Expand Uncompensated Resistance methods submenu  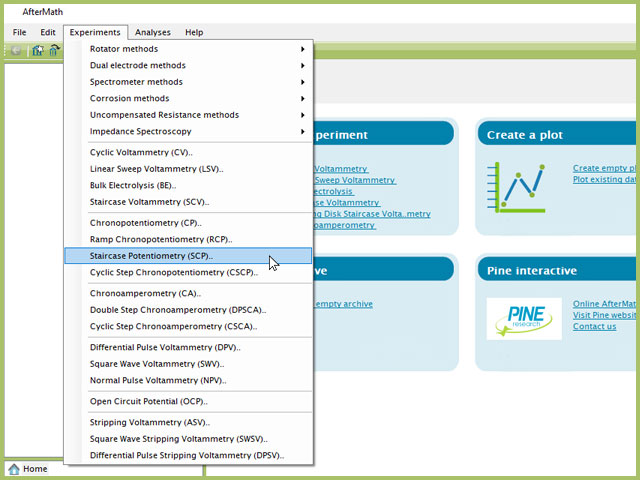pos(189,115)
